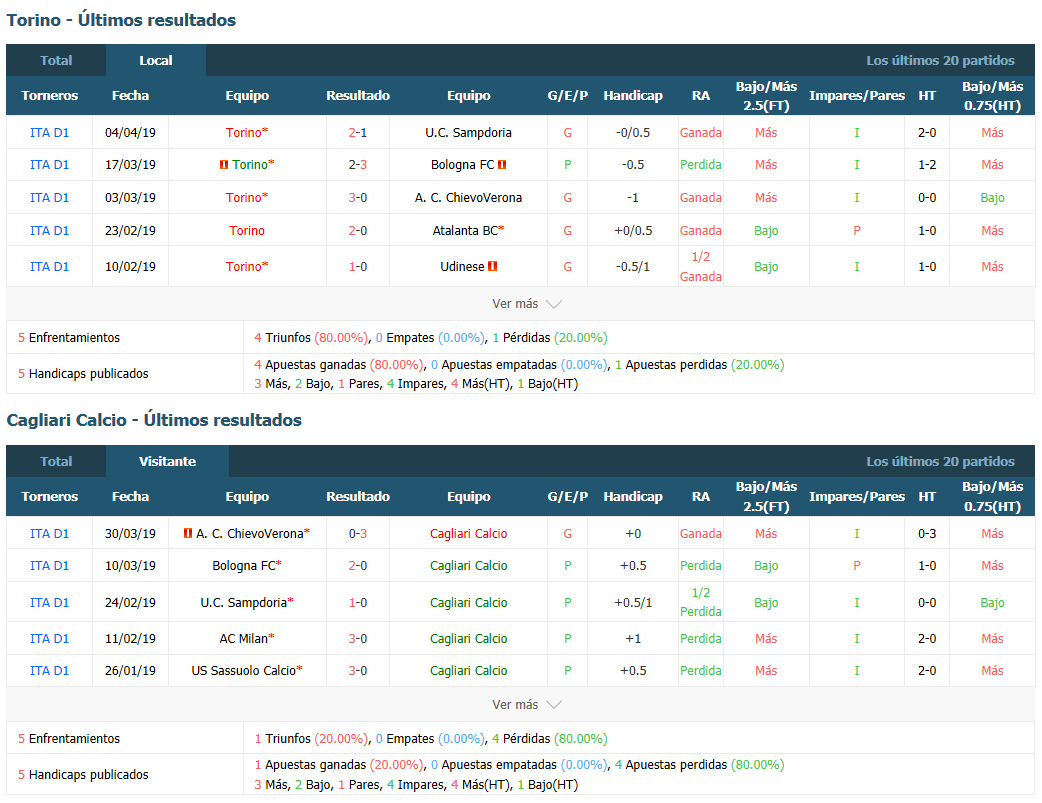
Task: Click the '4 Triunfos (80.00%)' summary text
Action: [x=310, y=338]
